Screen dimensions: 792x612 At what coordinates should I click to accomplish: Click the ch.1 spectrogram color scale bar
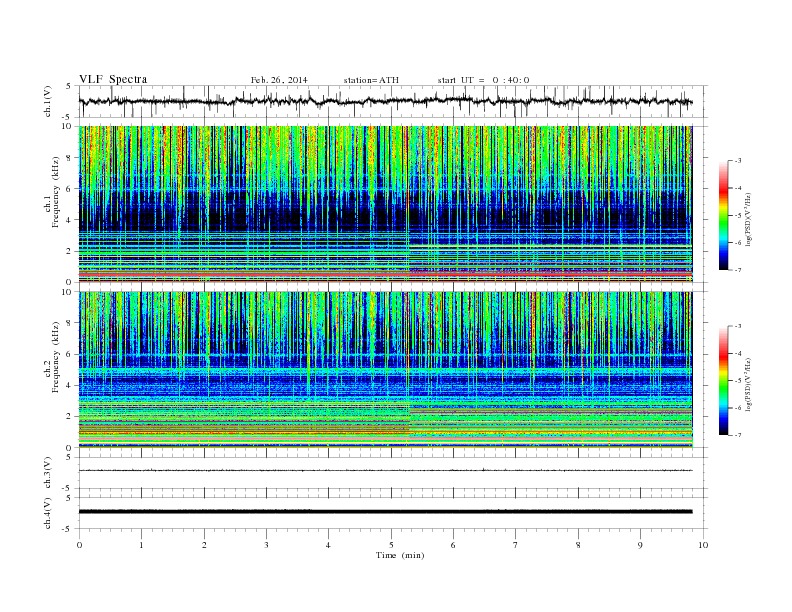pos(723,215)
